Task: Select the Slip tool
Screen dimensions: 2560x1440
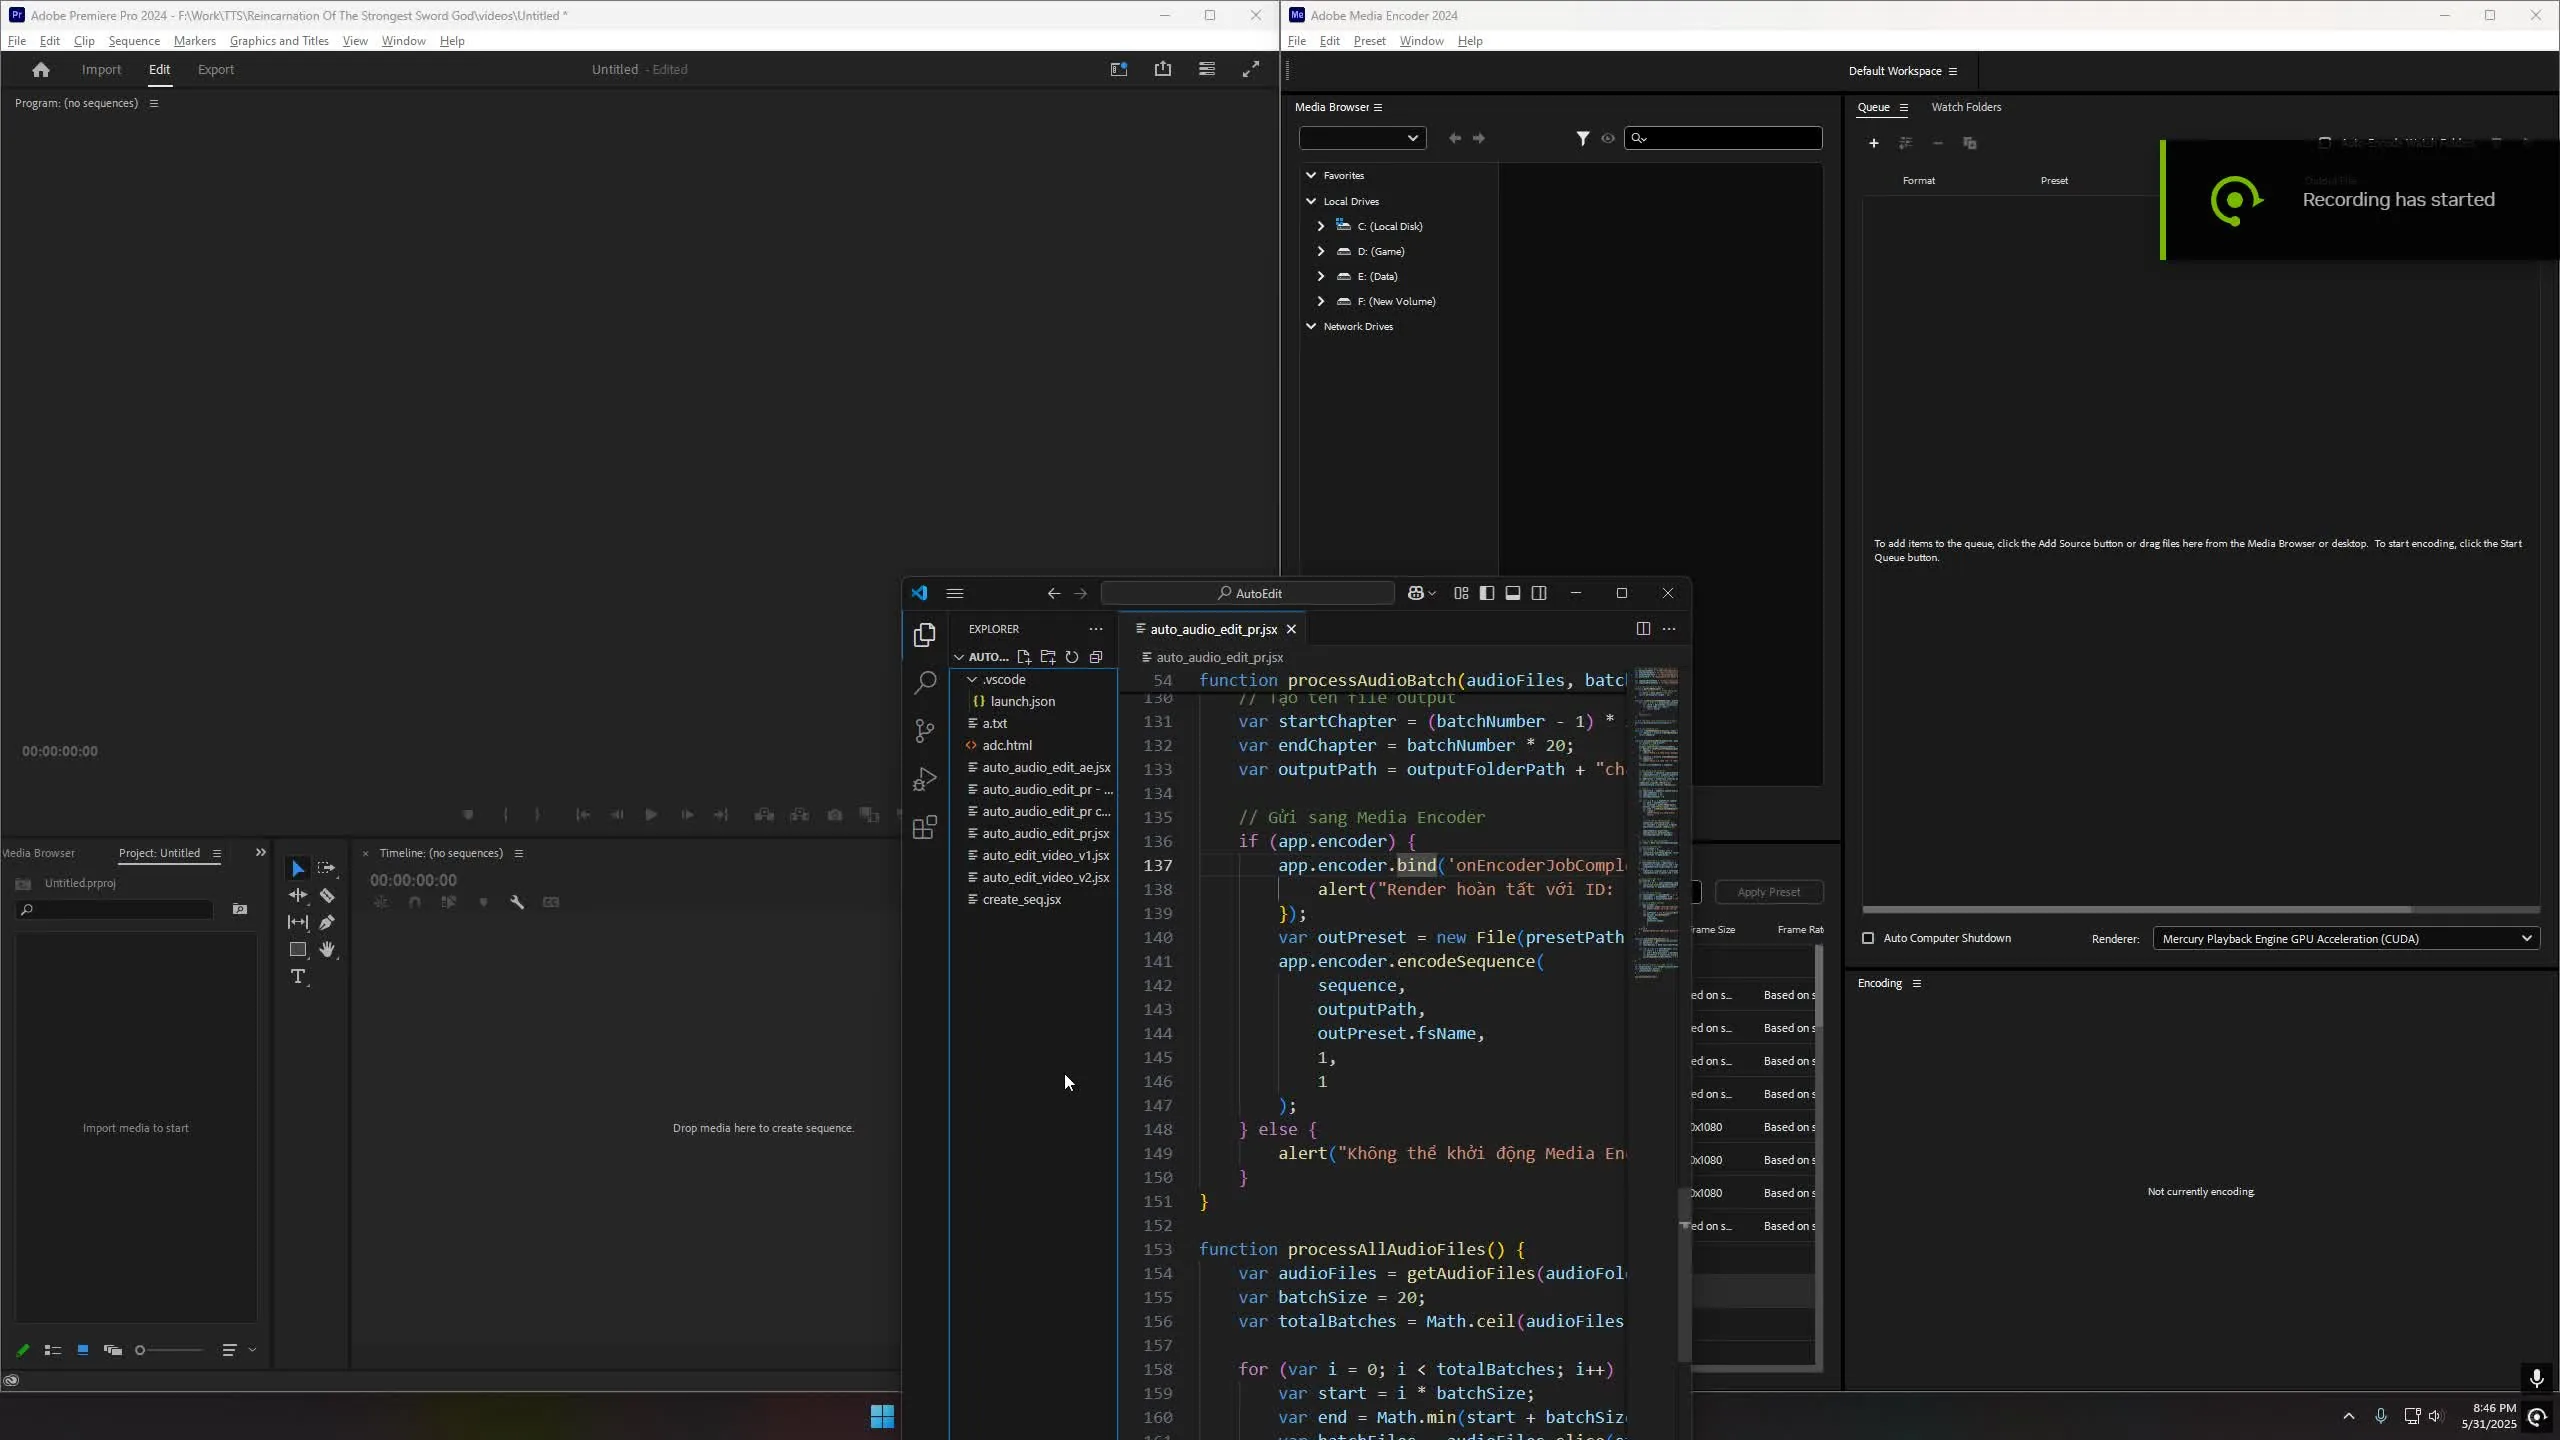Action: click(298, 923)
